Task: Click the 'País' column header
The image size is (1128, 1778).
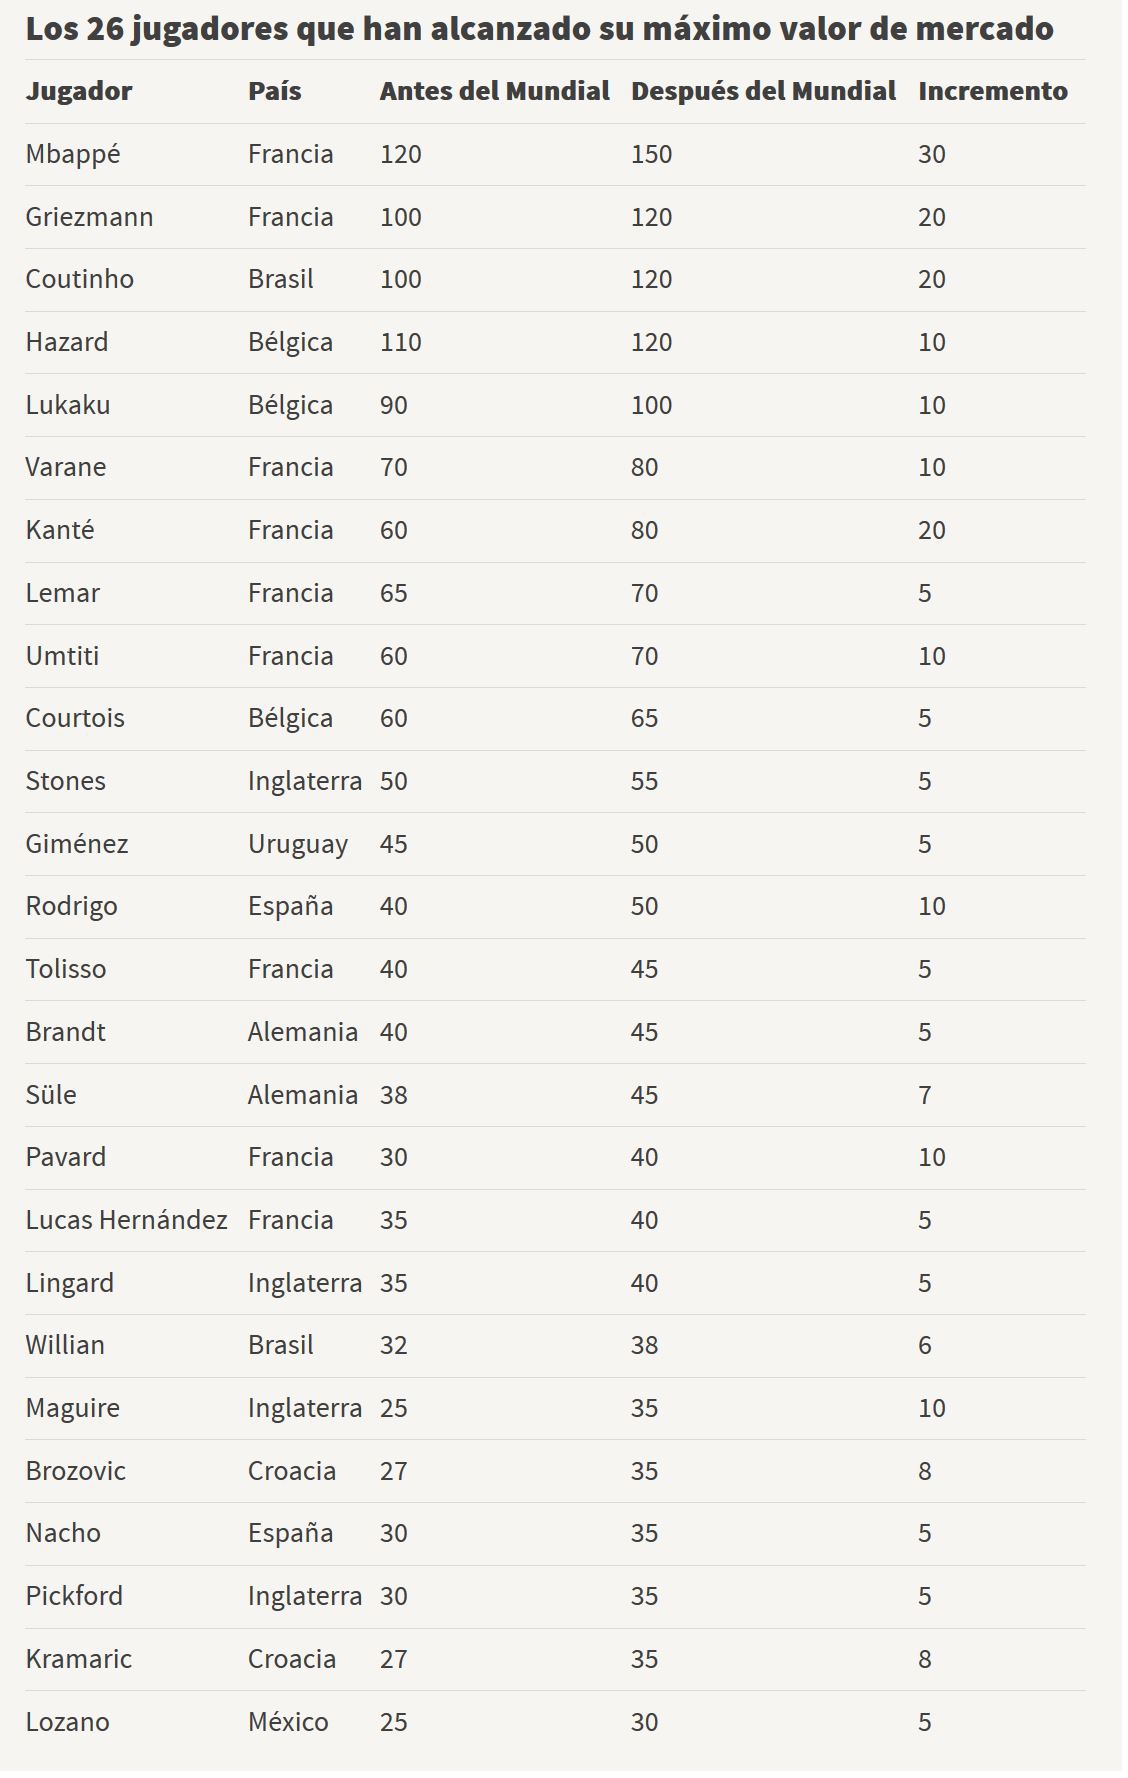Action: 274,91
